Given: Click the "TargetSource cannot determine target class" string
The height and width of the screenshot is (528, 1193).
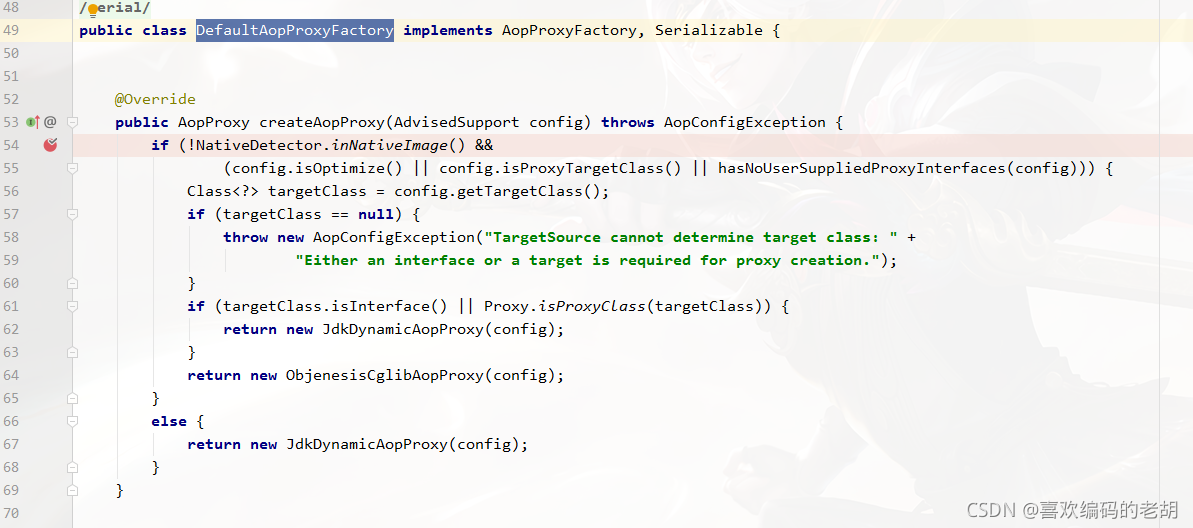Looking at the screenshot, I should [x=692, y=237].
